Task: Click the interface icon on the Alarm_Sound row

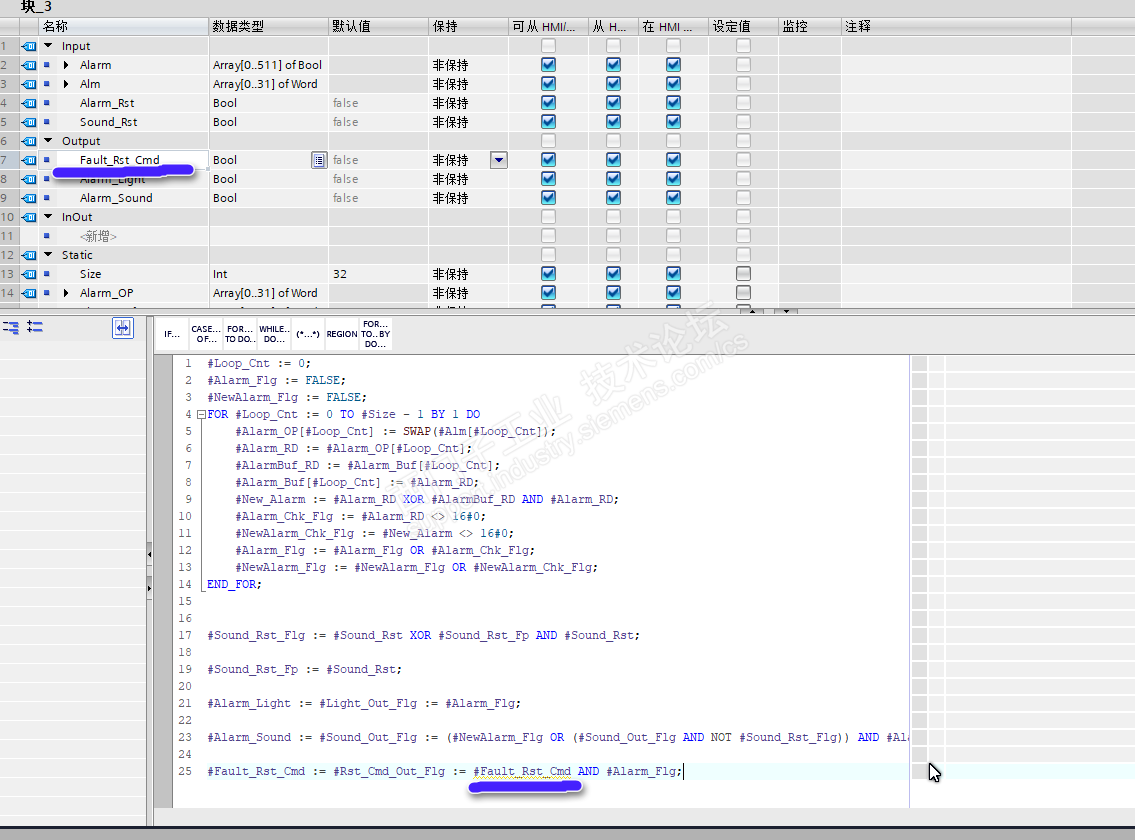Action: point(29,198)
